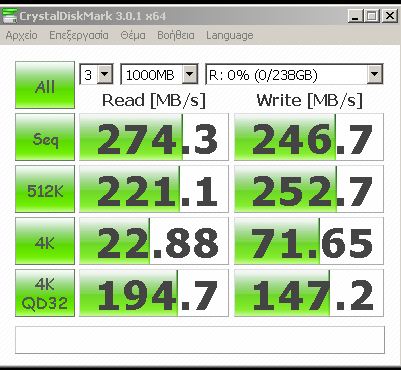The width and height of the screenshot is (401, 370).
Task: Start the Seq benchmark test
Action: coord(45,137)
